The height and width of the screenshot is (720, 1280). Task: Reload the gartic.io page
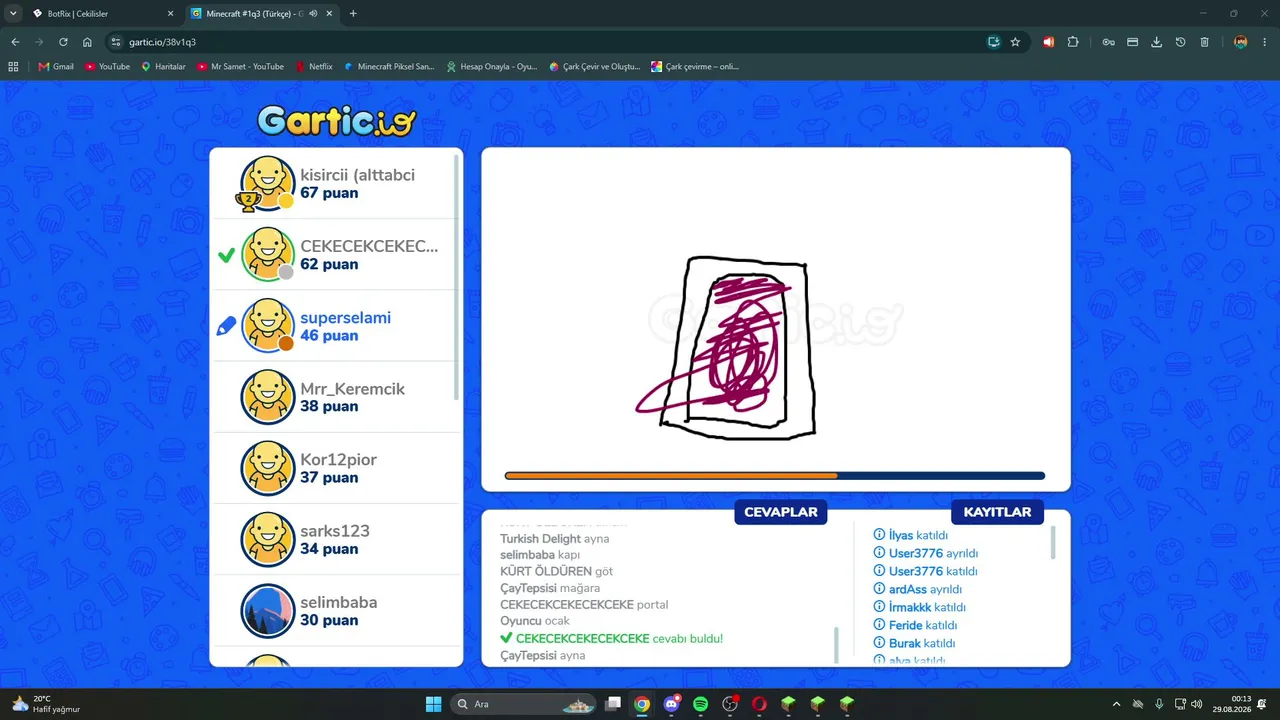(63, 42)
